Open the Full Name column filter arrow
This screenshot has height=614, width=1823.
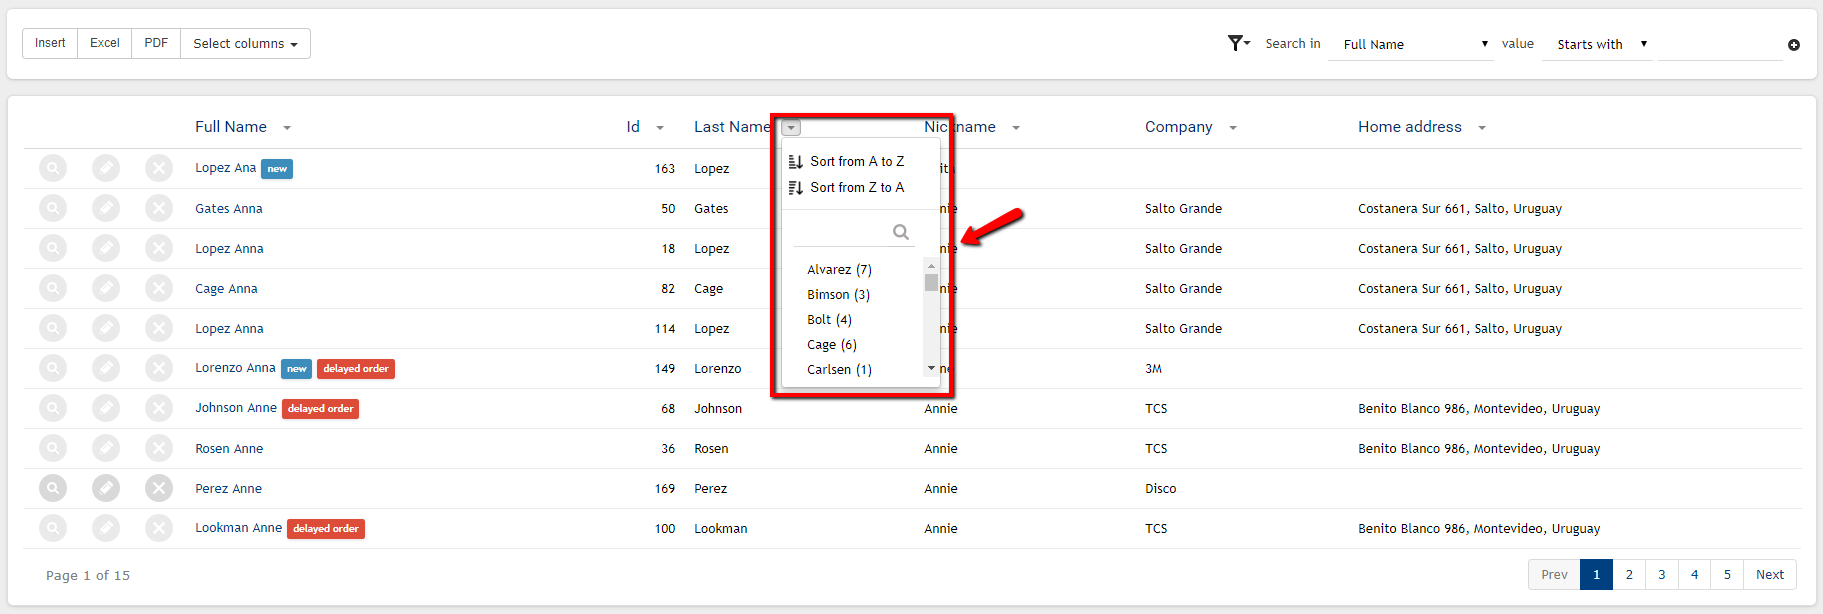coord(287,128)
